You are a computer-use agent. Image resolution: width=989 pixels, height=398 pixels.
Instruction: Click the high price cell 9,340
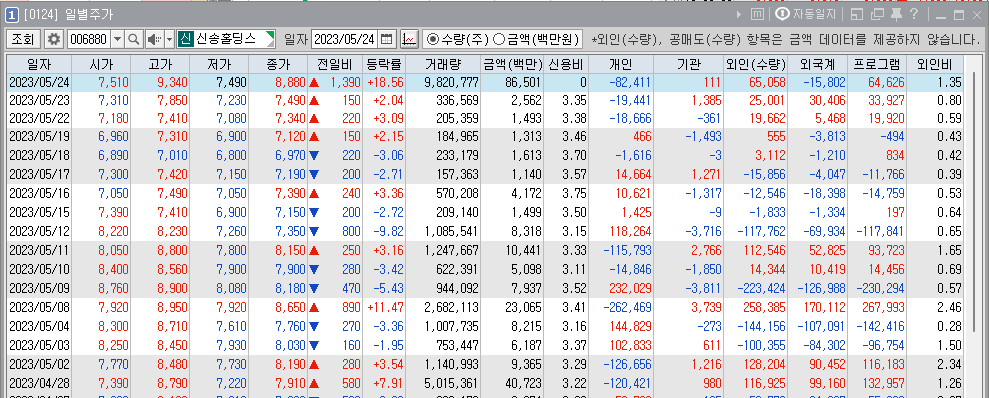(x=161, y=83)
